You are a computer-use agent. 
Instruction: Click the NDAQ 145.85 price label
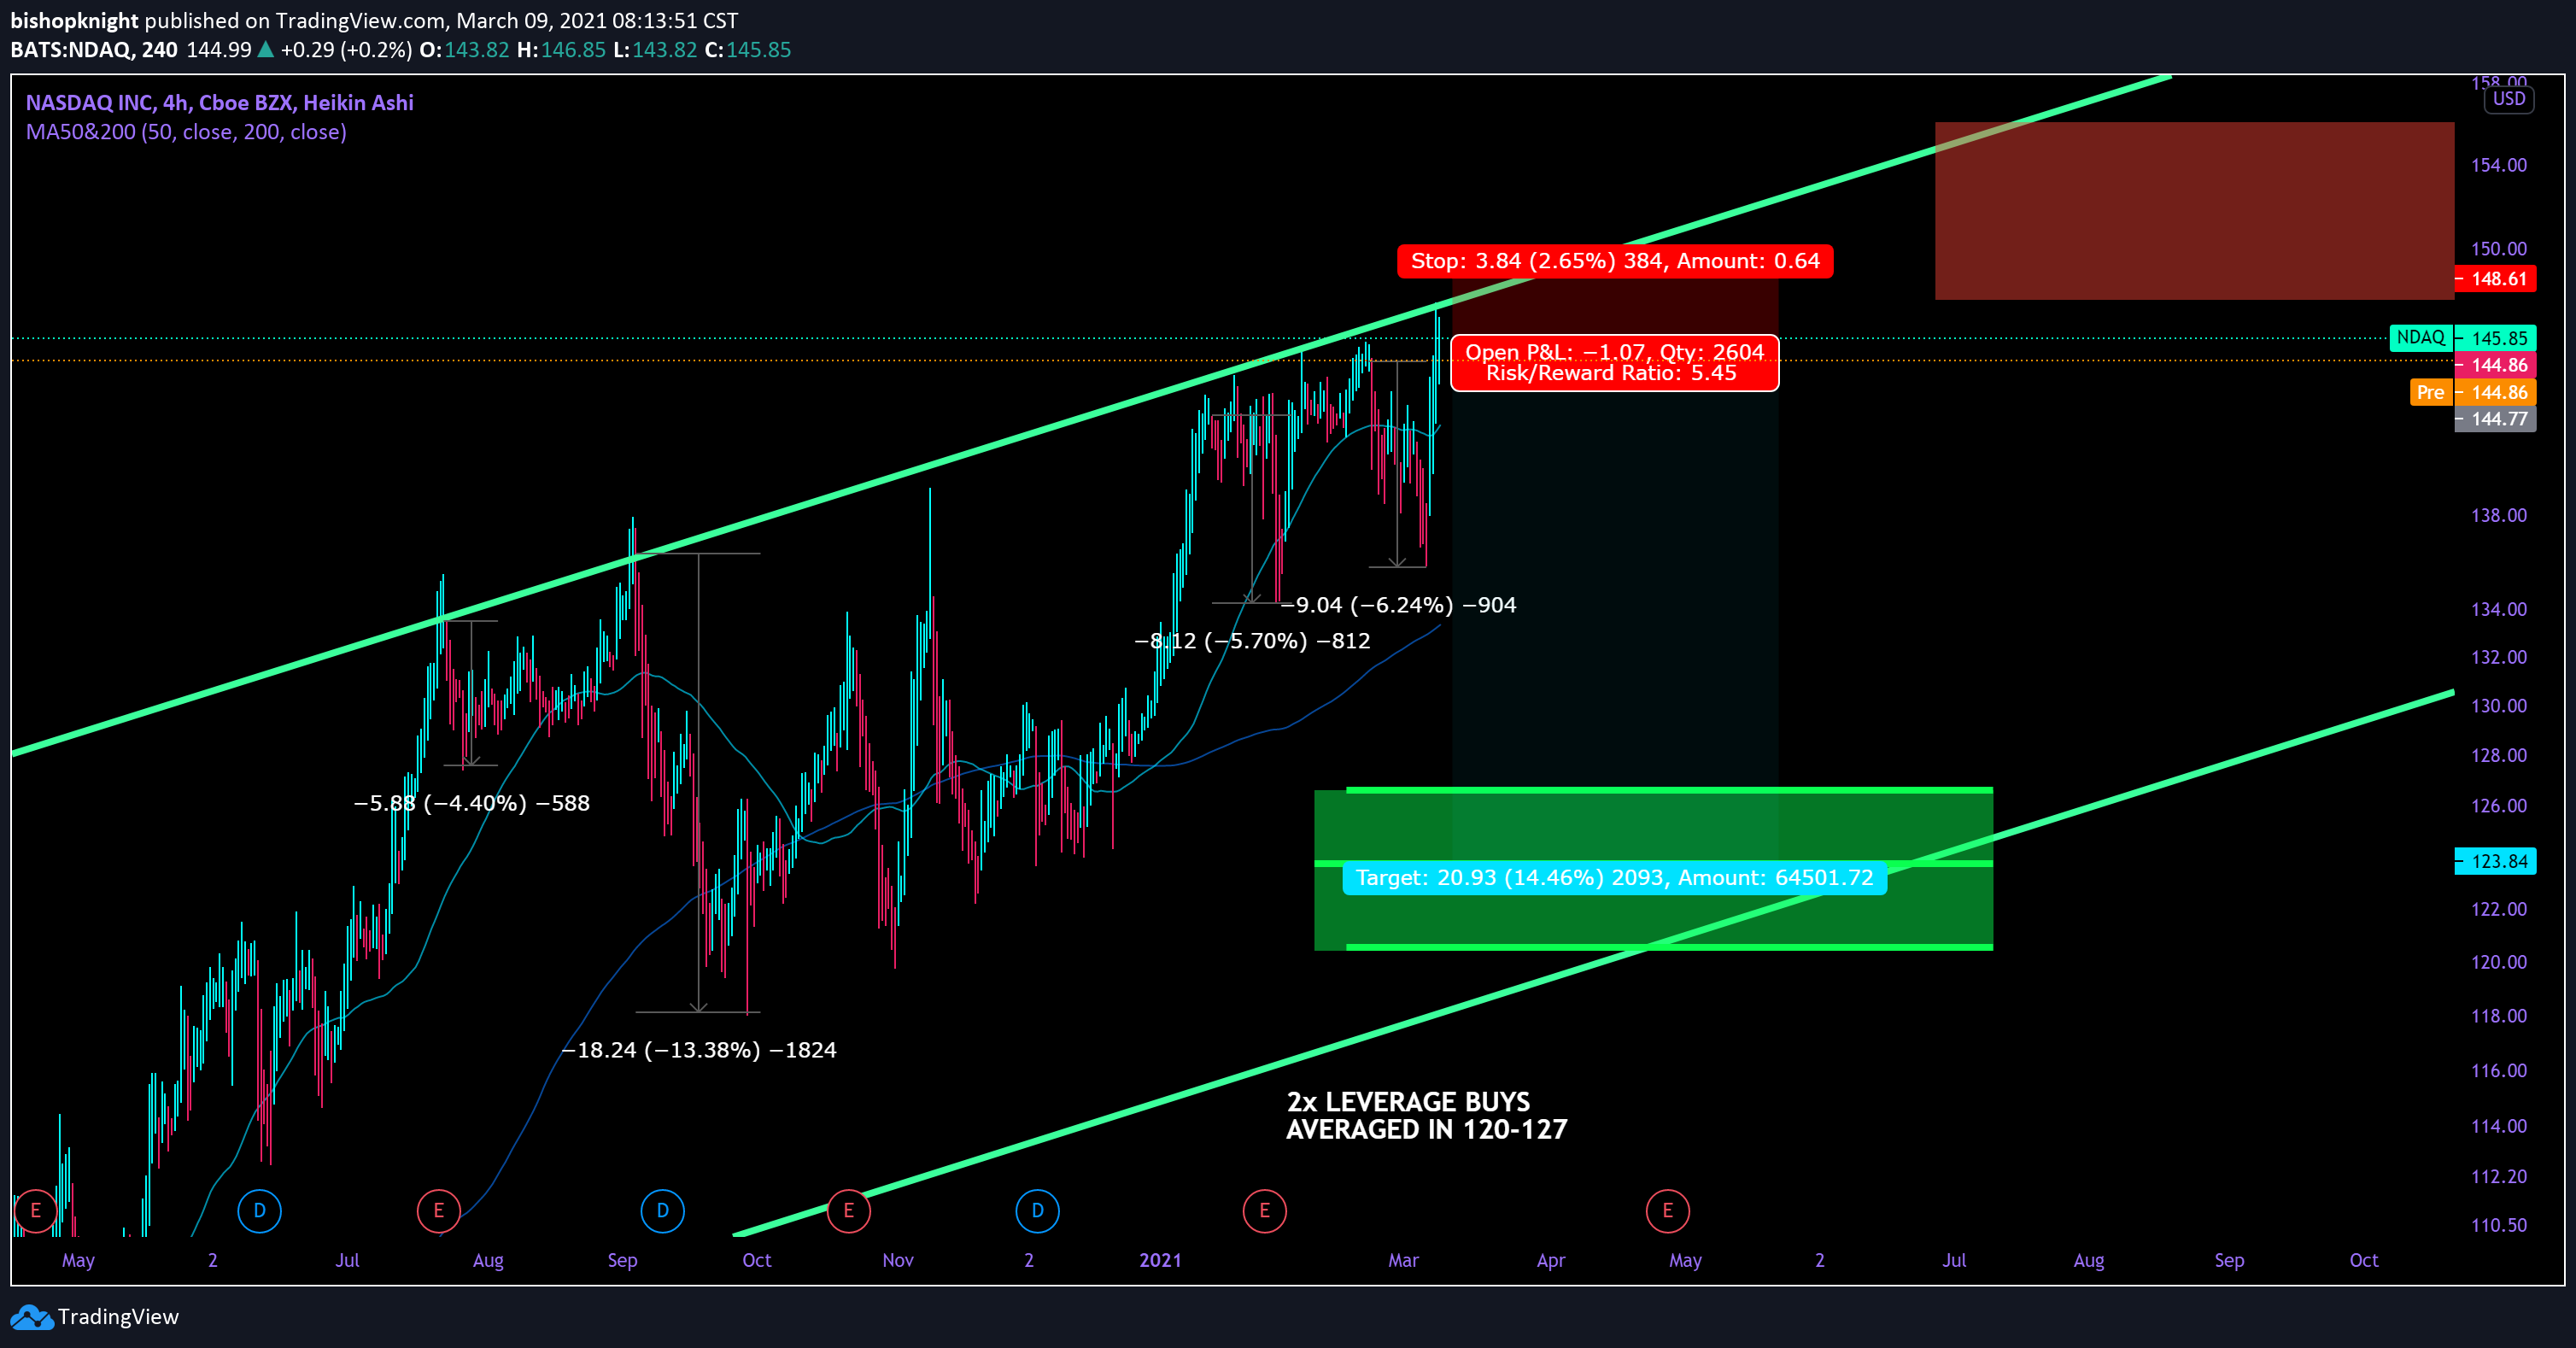click(x=2462, y=338)
